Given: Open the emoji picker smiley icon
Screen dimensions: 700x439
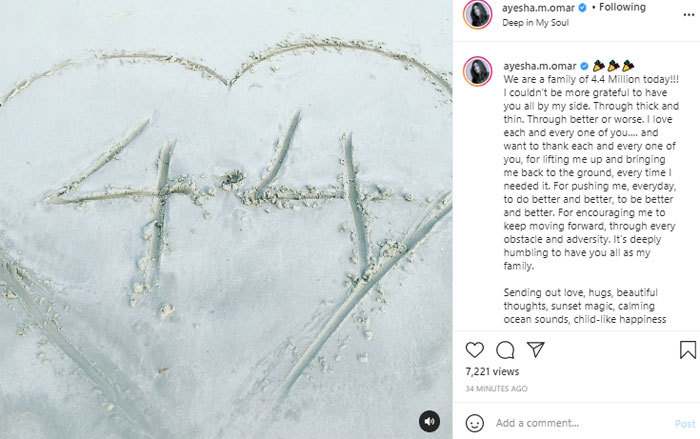Looking at the screenshot, I should pyautogui.click(x=475, y=423).
